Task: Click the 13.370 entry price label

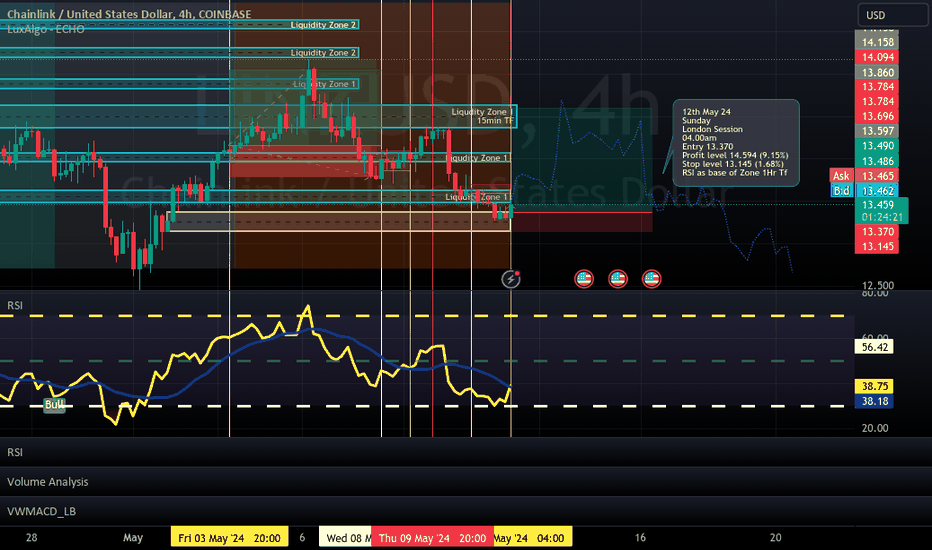Action: pos(877,231)
